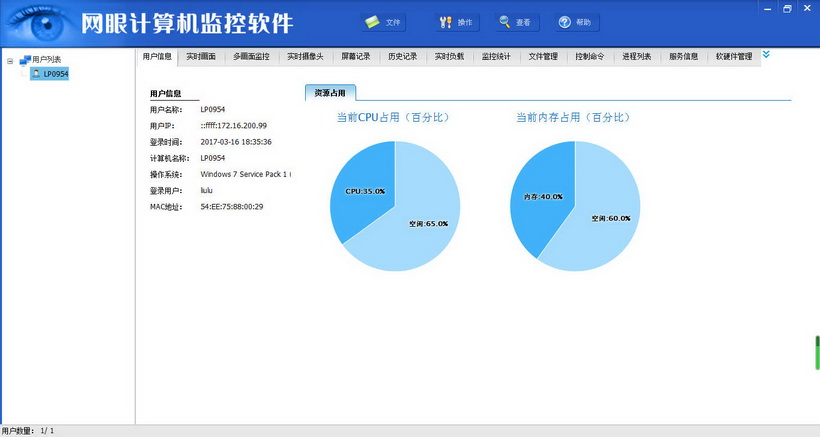
Task: Minimize the application window
Action: [768, 9]
